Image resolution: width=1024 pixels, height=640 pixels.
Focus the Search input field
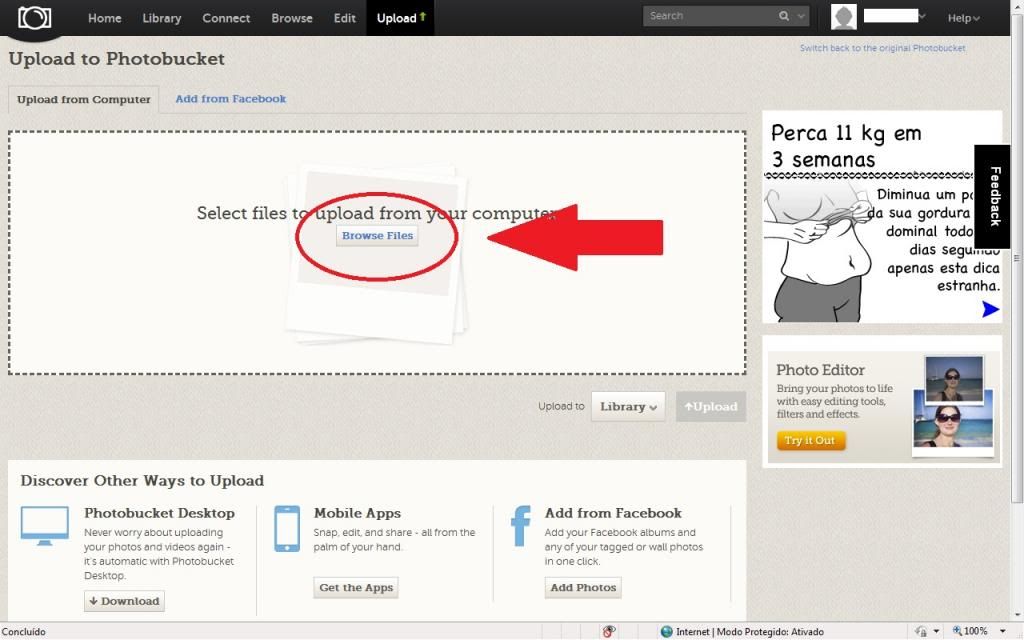(x=709, y=16)
